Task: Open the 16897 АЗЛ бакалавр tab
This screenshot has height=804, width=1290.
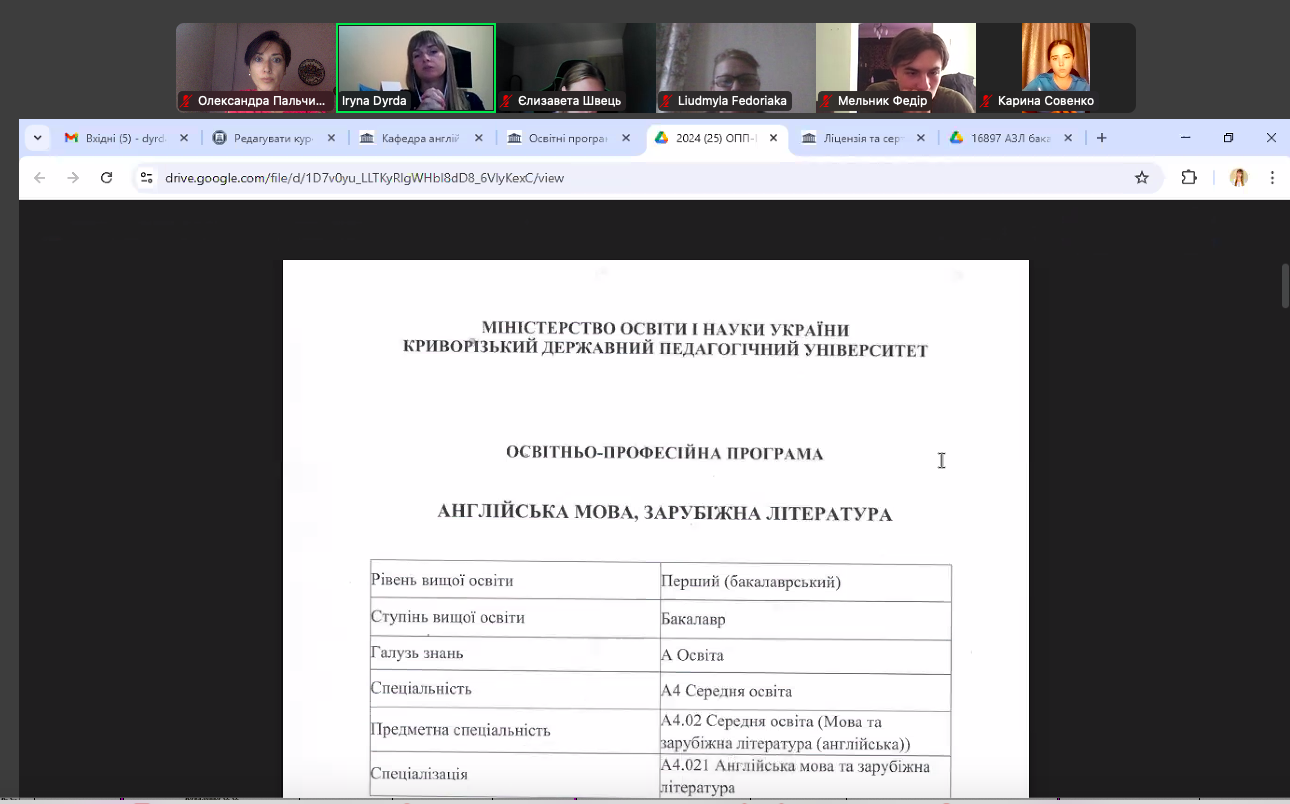Action: (x=1010, y=138)
